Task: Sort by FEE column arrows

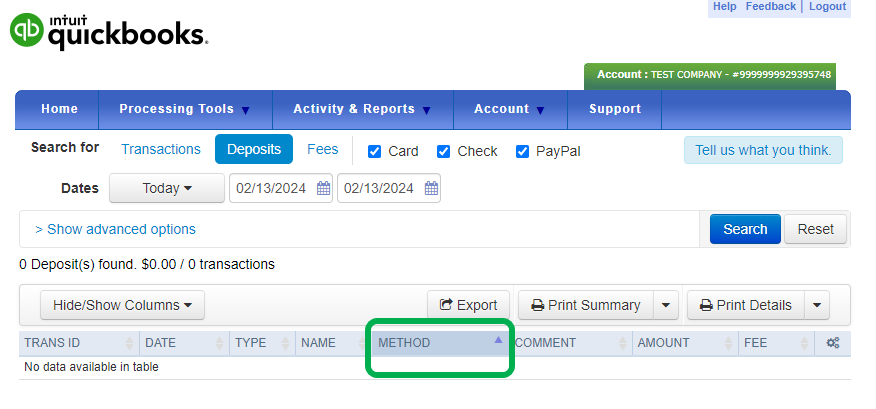Action: [804, 343]
